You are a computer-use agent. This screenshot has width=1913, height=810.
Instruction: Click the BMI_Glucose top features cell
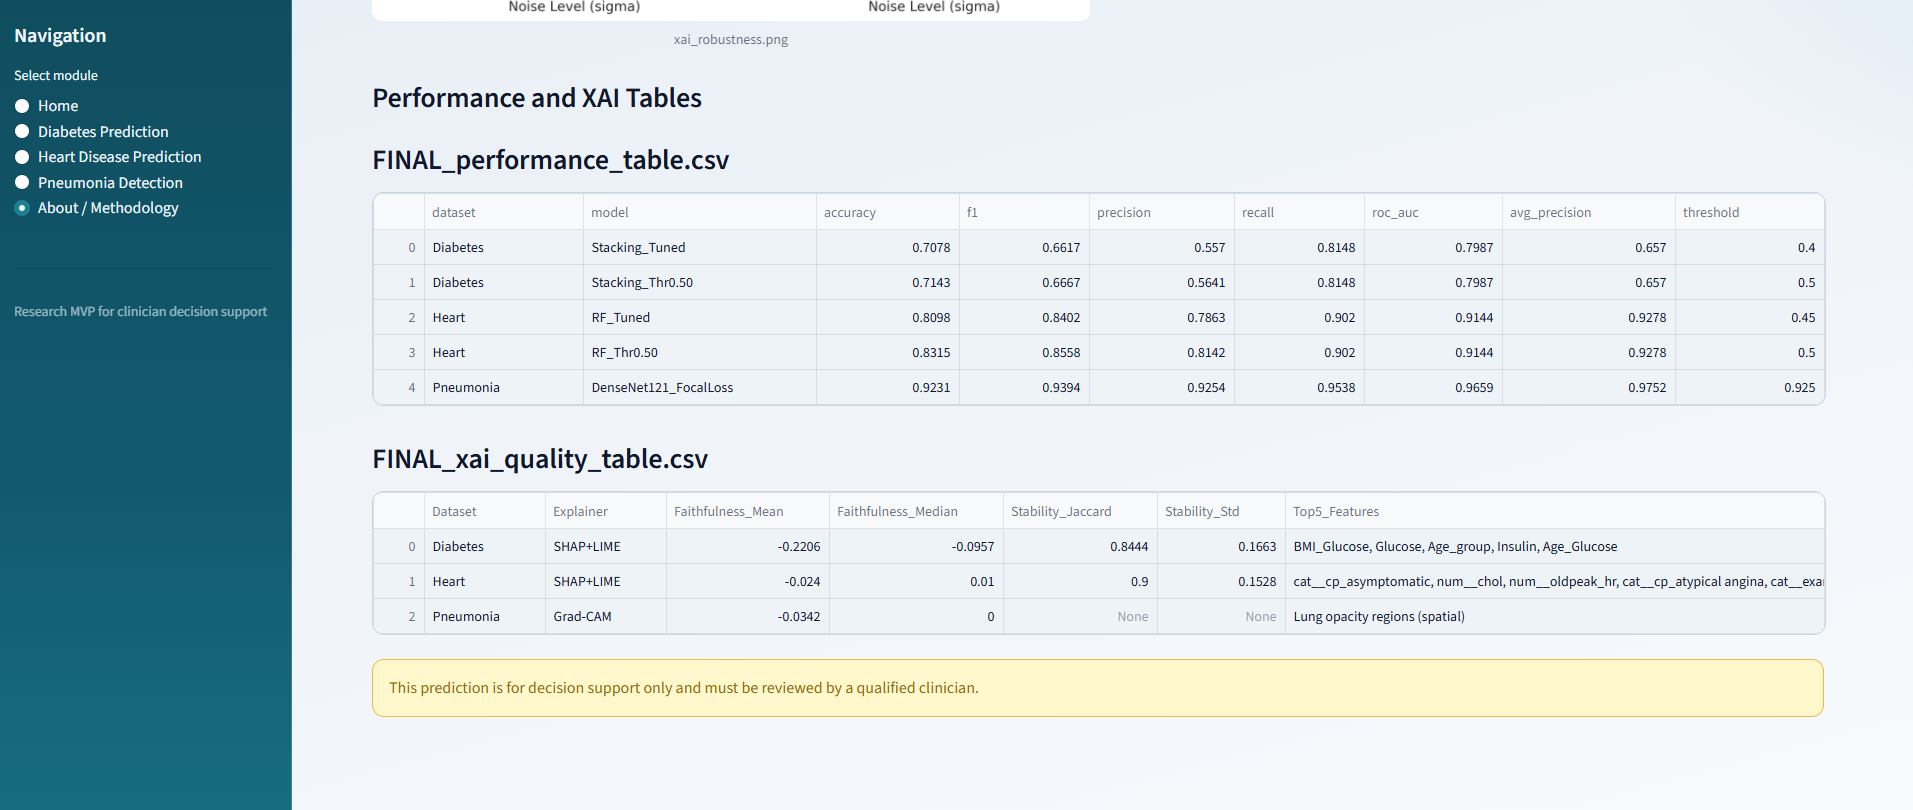[1554, 546]
